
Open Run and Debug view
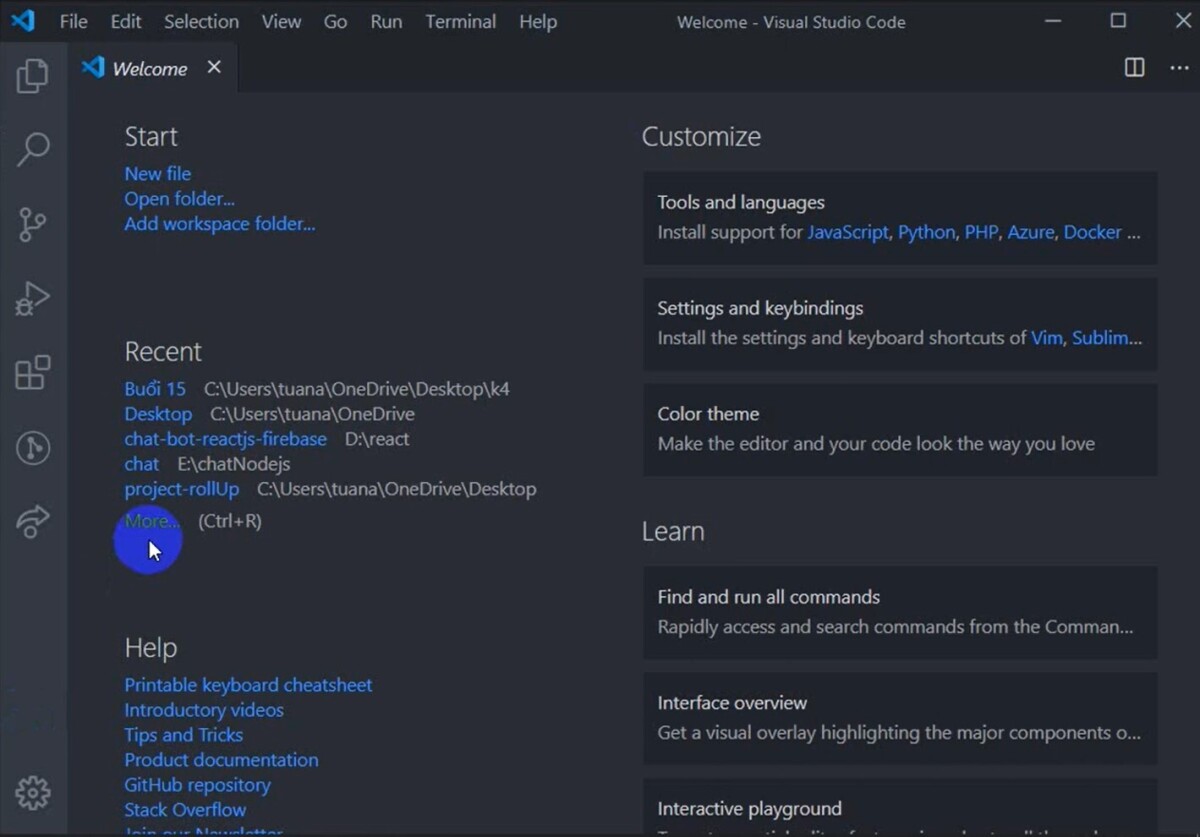(x=33, y=298)
